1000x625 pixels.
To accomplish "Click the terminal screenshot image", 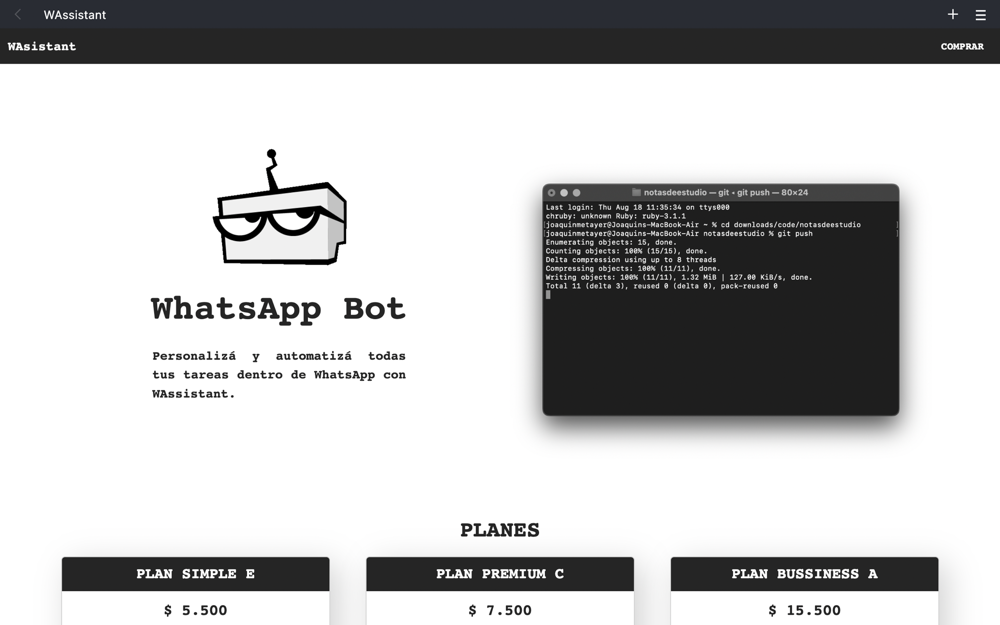I will coord(721,300).
